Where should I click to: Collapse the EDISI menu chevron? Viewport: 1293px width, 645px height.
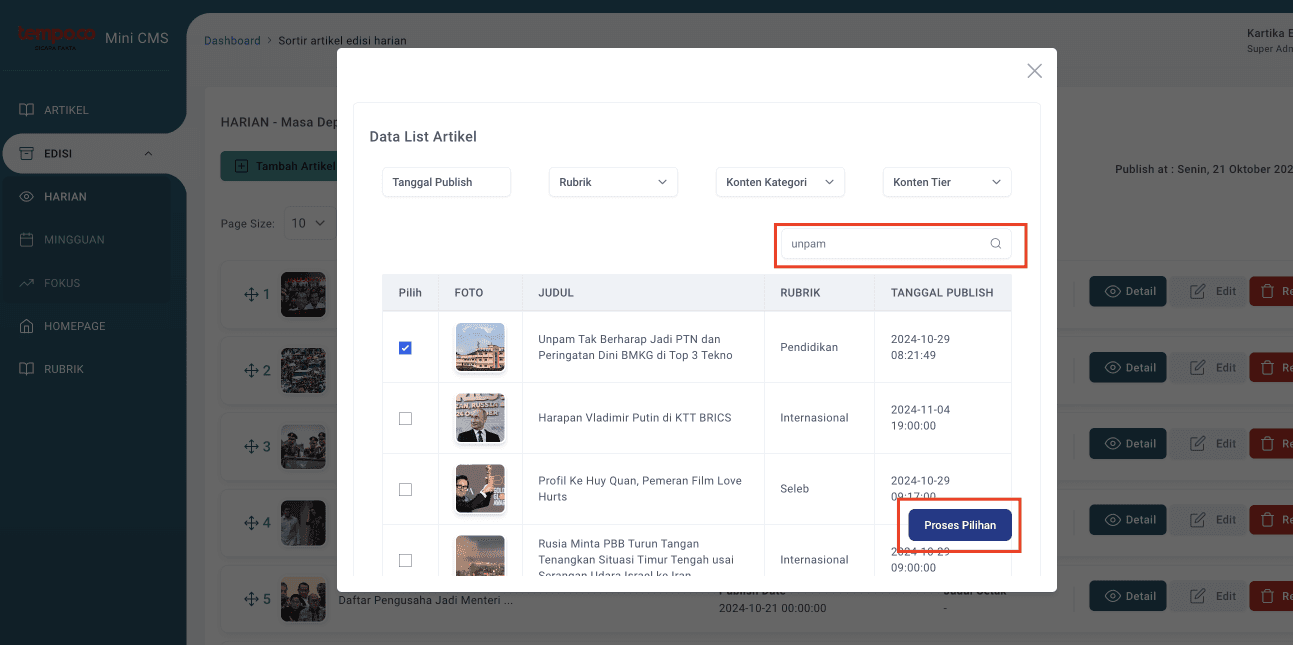click(x=148, y=154)
